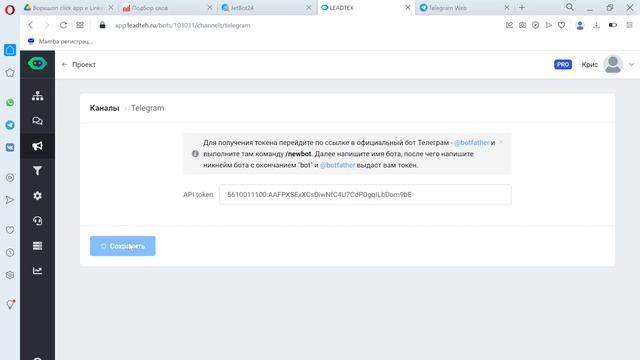Screen dimensions: 640x360
Task: Expand the Крис user menu chevron
Action: click(x=631, y=64)
